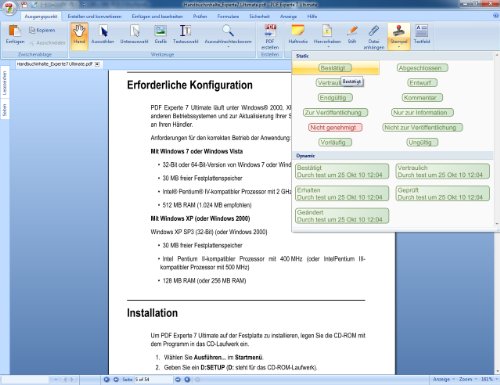This screenshot has height=385, width=500.
Task: Open the Formulare ribbon tab
Action: tap(228, 16)
